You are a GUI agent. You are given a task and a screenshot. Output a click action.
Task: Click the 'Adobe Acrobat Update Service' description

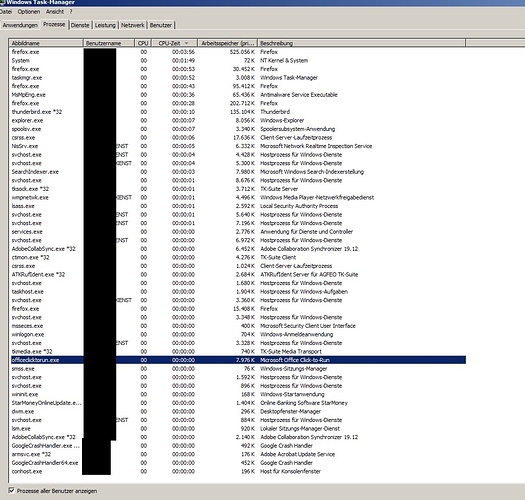pos(297,454)
